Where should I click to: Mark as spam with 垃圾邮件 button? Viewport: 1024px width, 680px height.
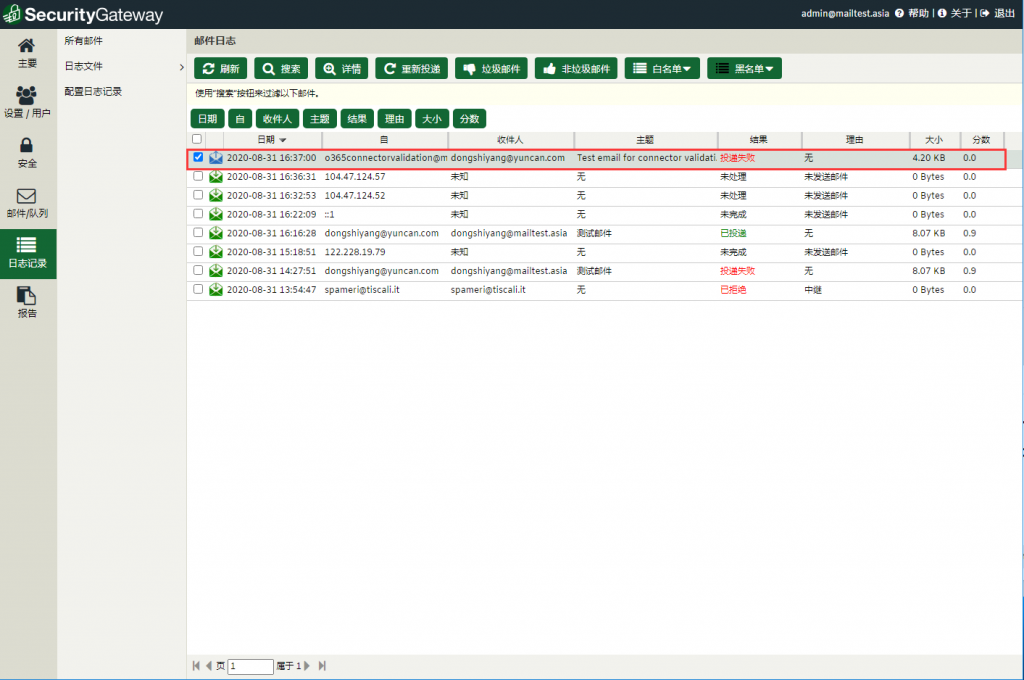(x=491, y=69)
